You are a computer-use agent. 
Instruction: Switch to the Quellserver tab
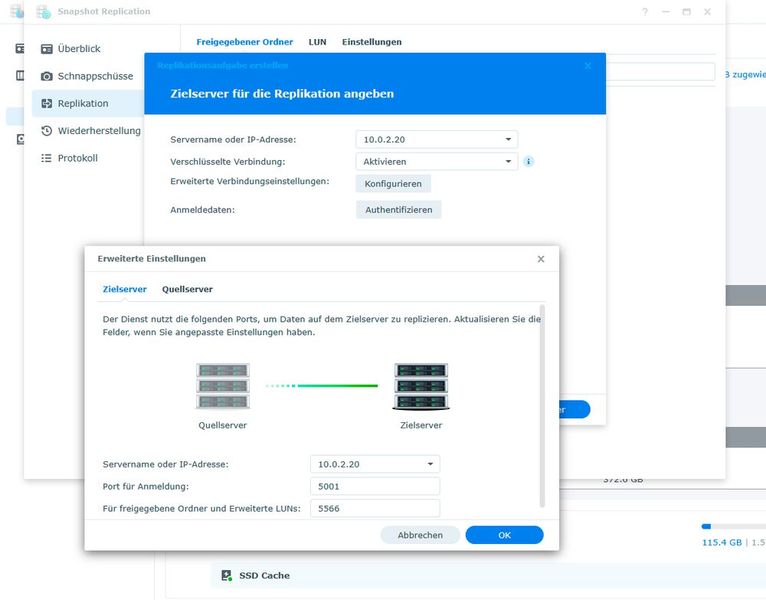187,289
